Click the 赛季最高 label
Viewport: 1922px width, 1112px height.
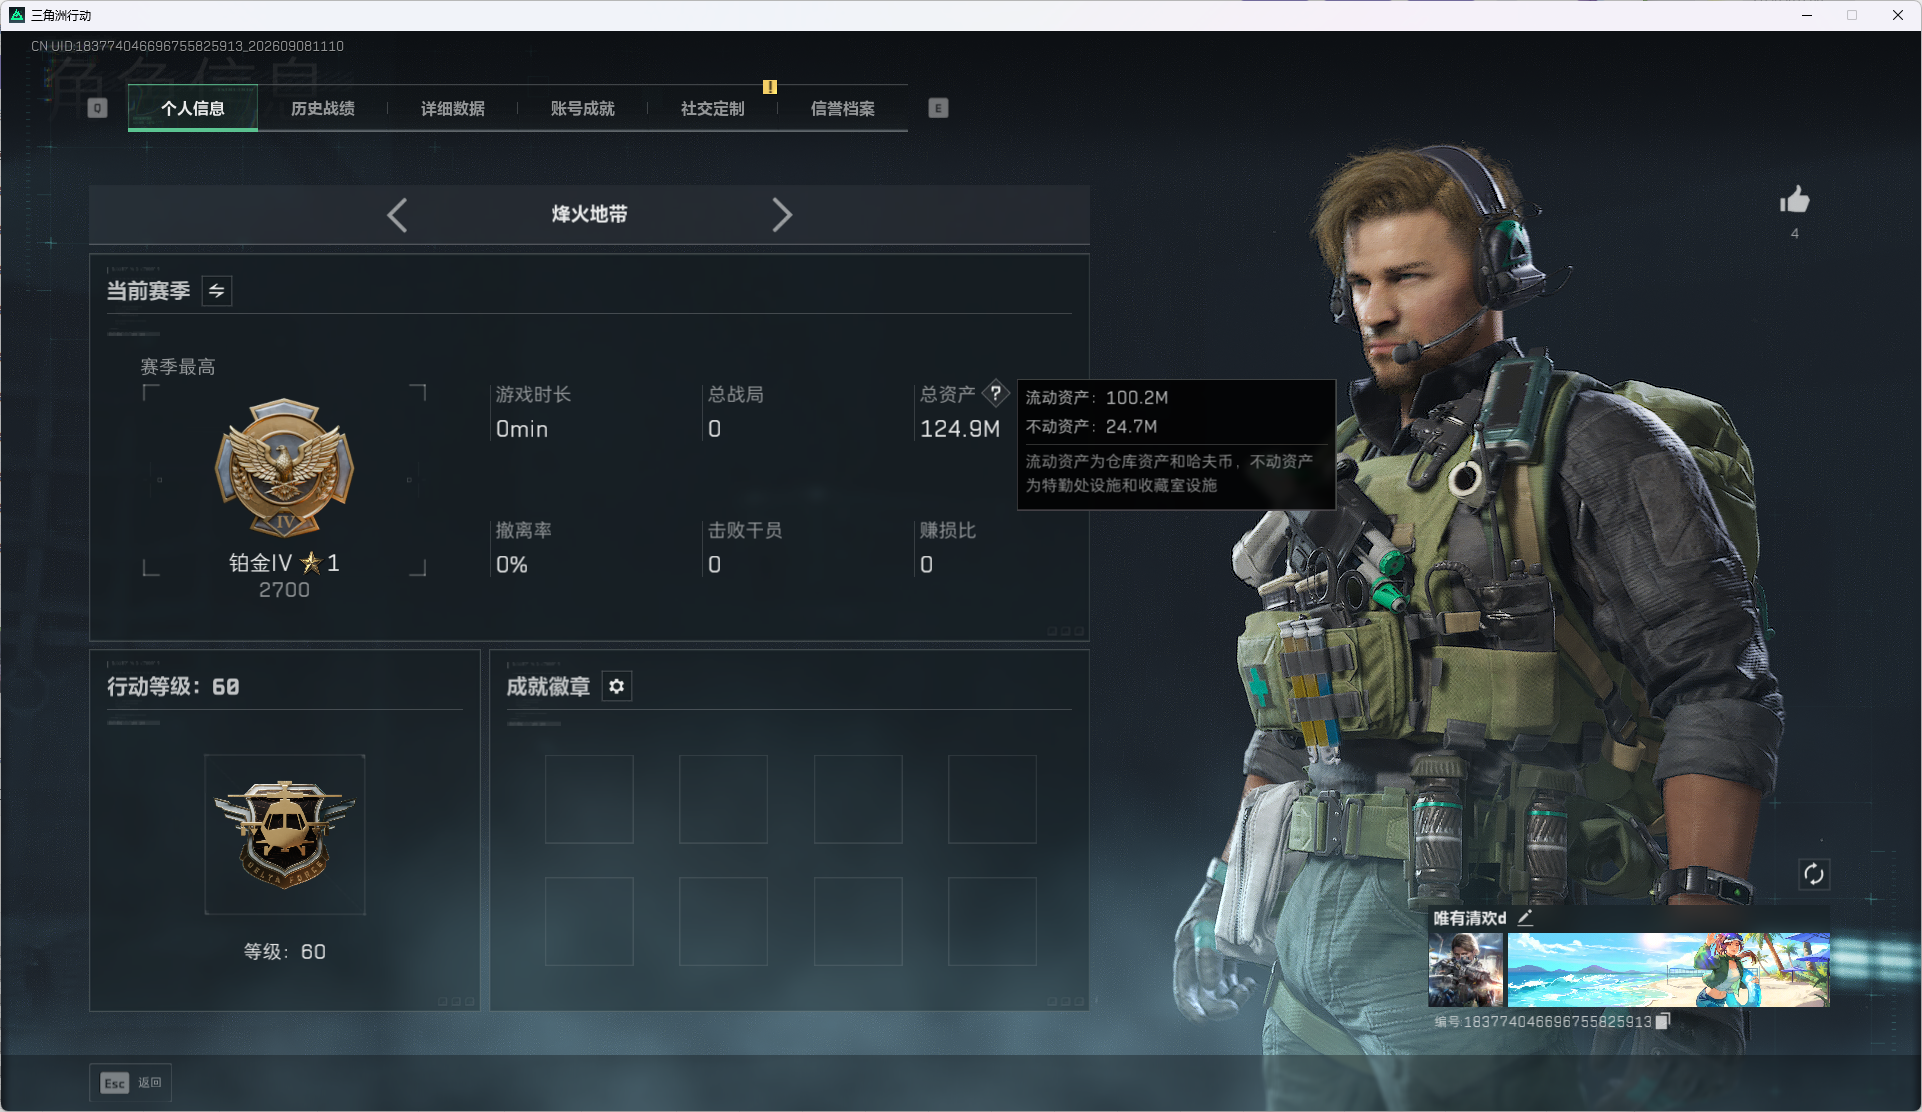(x=178, y=367)
